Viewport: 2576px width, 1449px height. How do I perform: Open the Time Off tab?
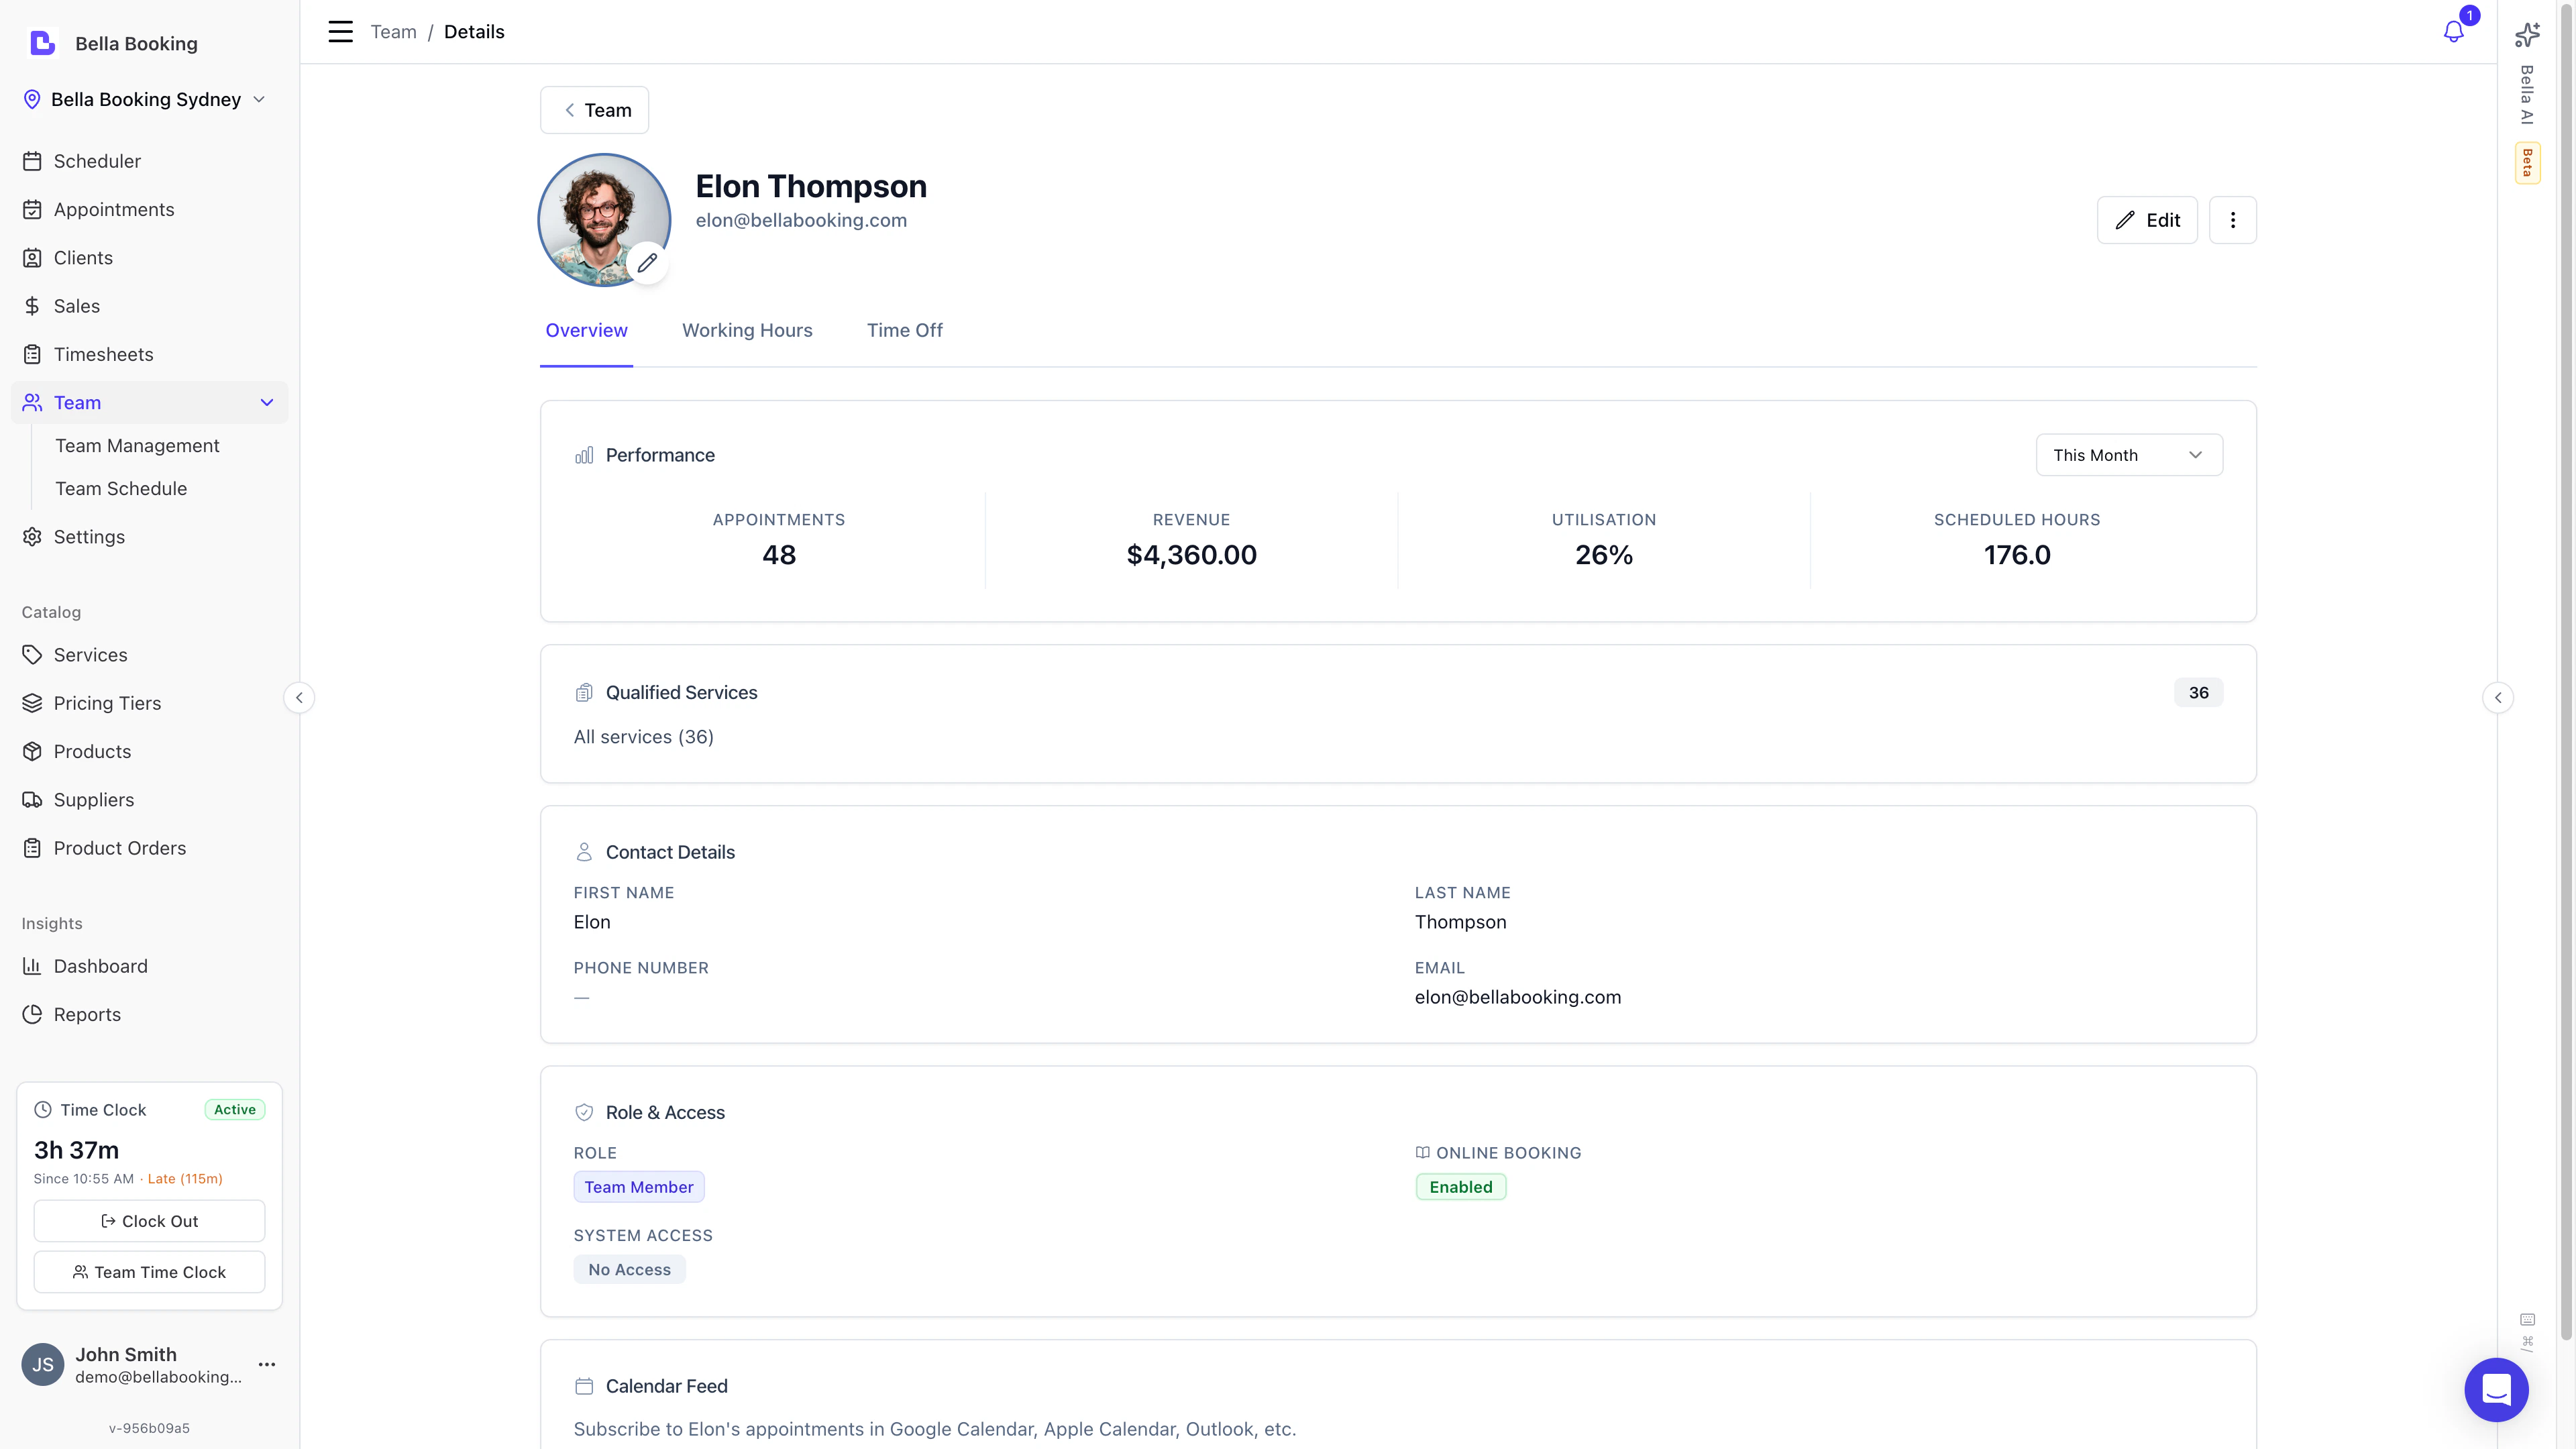point(904,330)
